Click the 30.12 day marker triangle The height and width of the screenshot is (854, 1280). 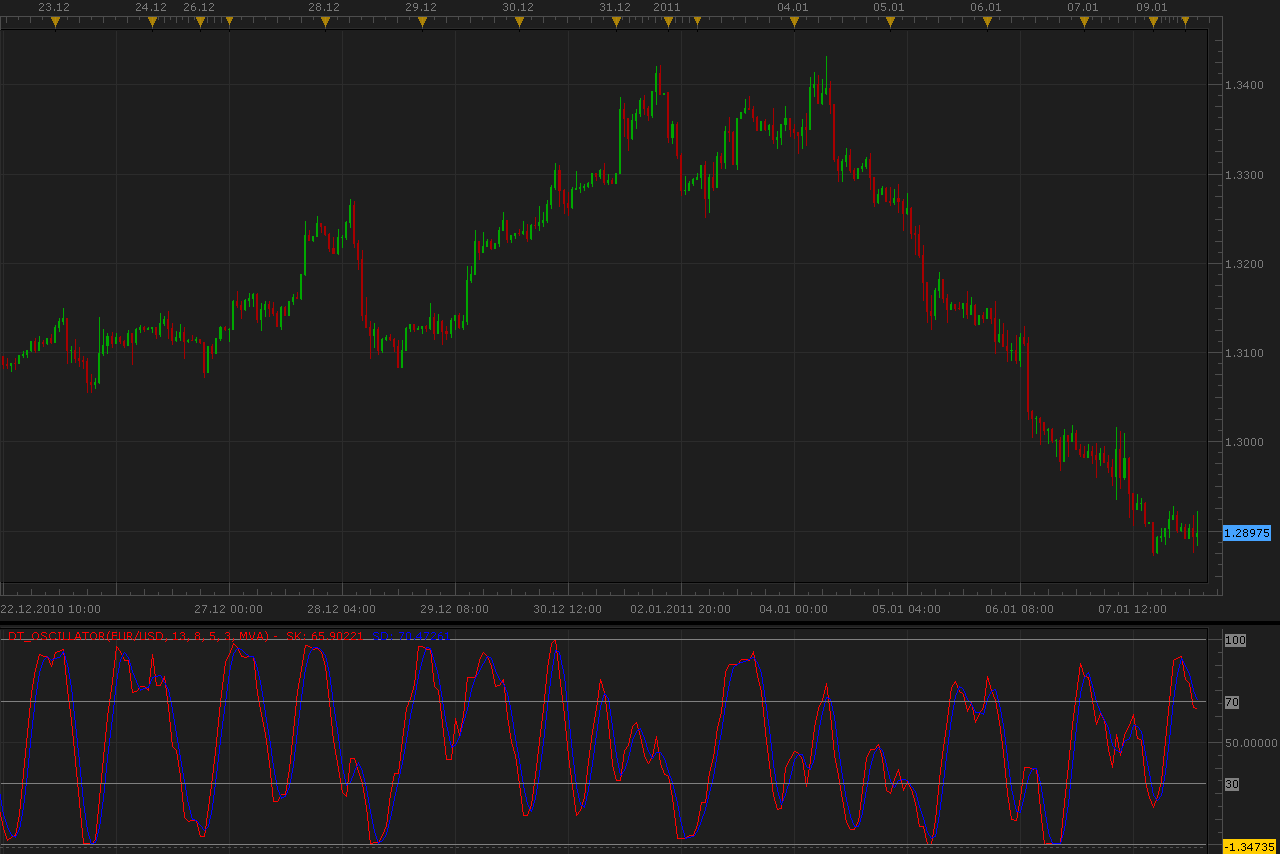(519, 21)
